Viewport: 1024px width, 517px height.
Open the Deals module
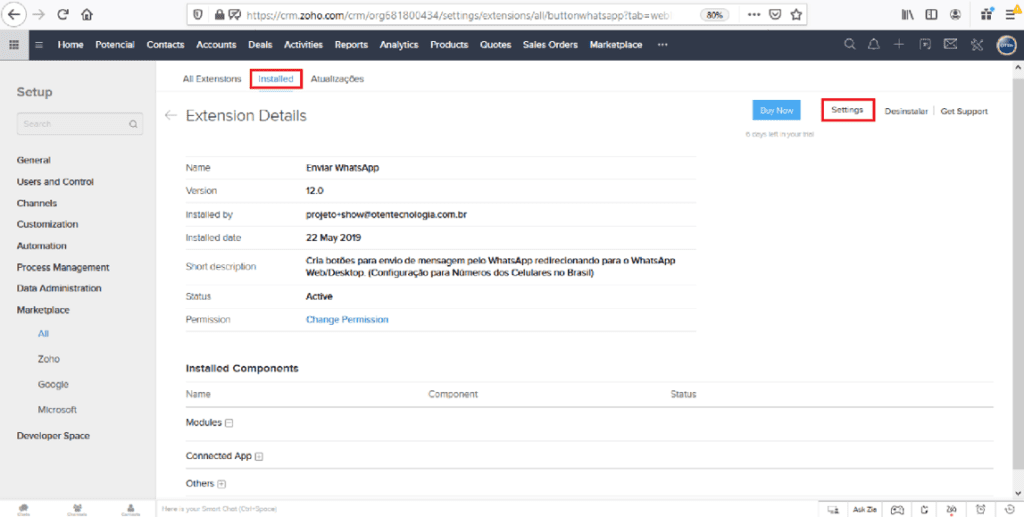(260, 45)
